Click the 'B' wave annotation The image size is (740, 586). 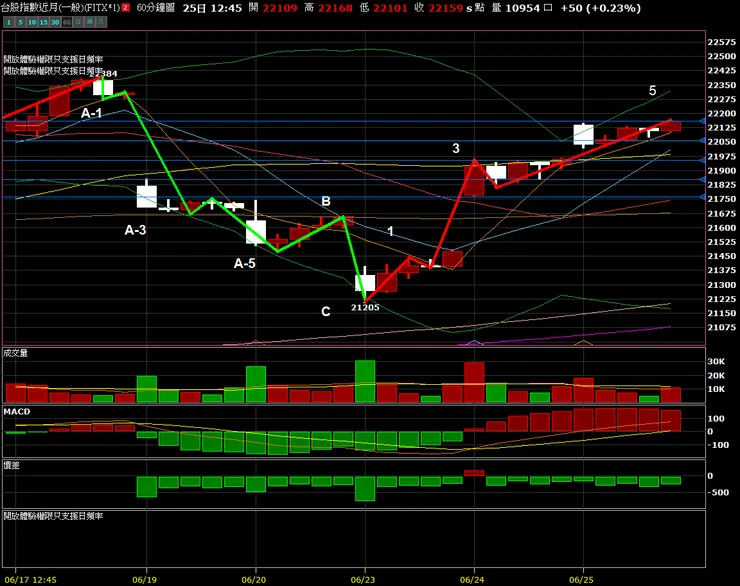pos(326,201)
